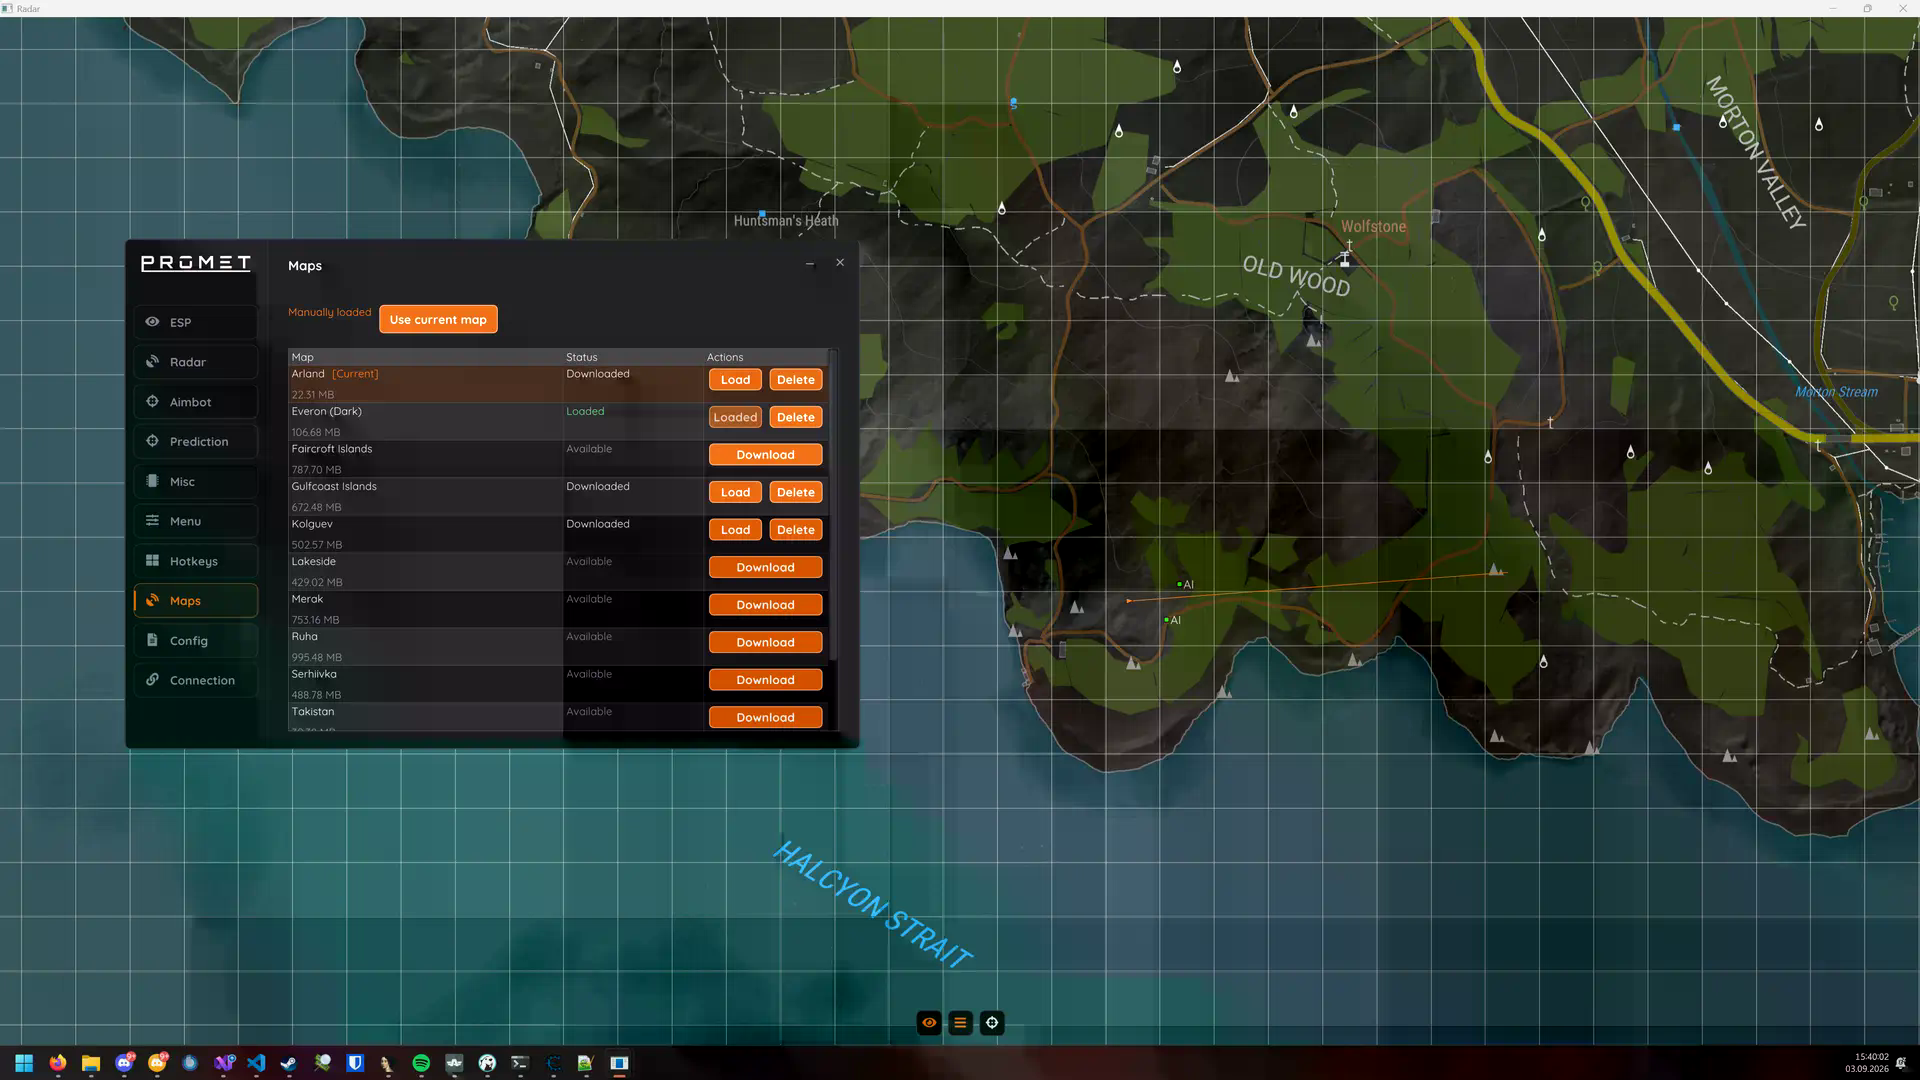
Task: Open the Windows Start menu
Action: point(24,1063)
